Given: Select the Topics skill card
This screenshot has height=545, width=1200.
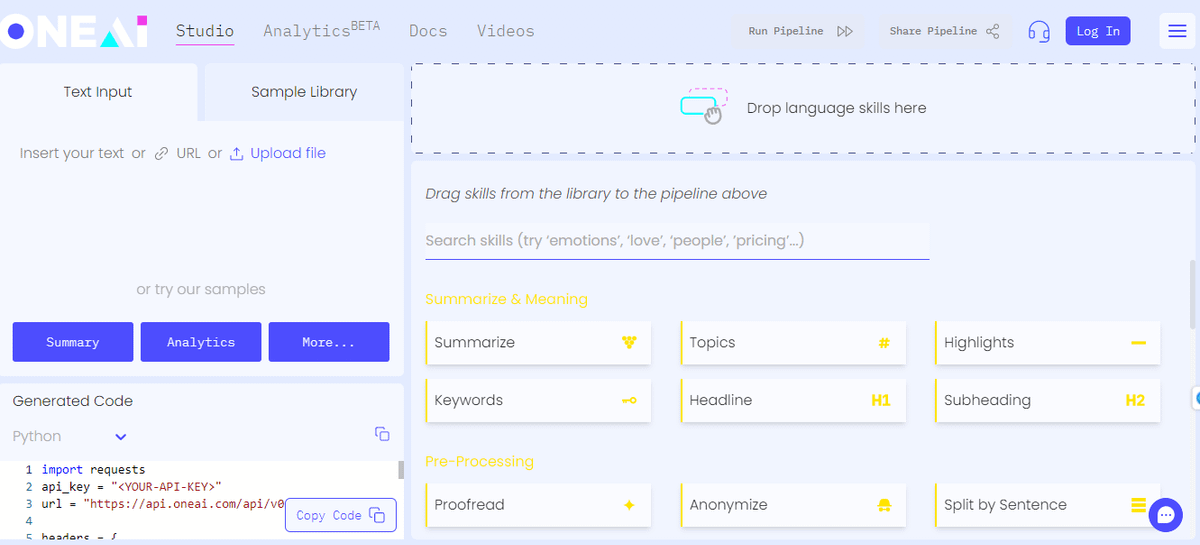Looking at the screenshot, I should 793,343.
